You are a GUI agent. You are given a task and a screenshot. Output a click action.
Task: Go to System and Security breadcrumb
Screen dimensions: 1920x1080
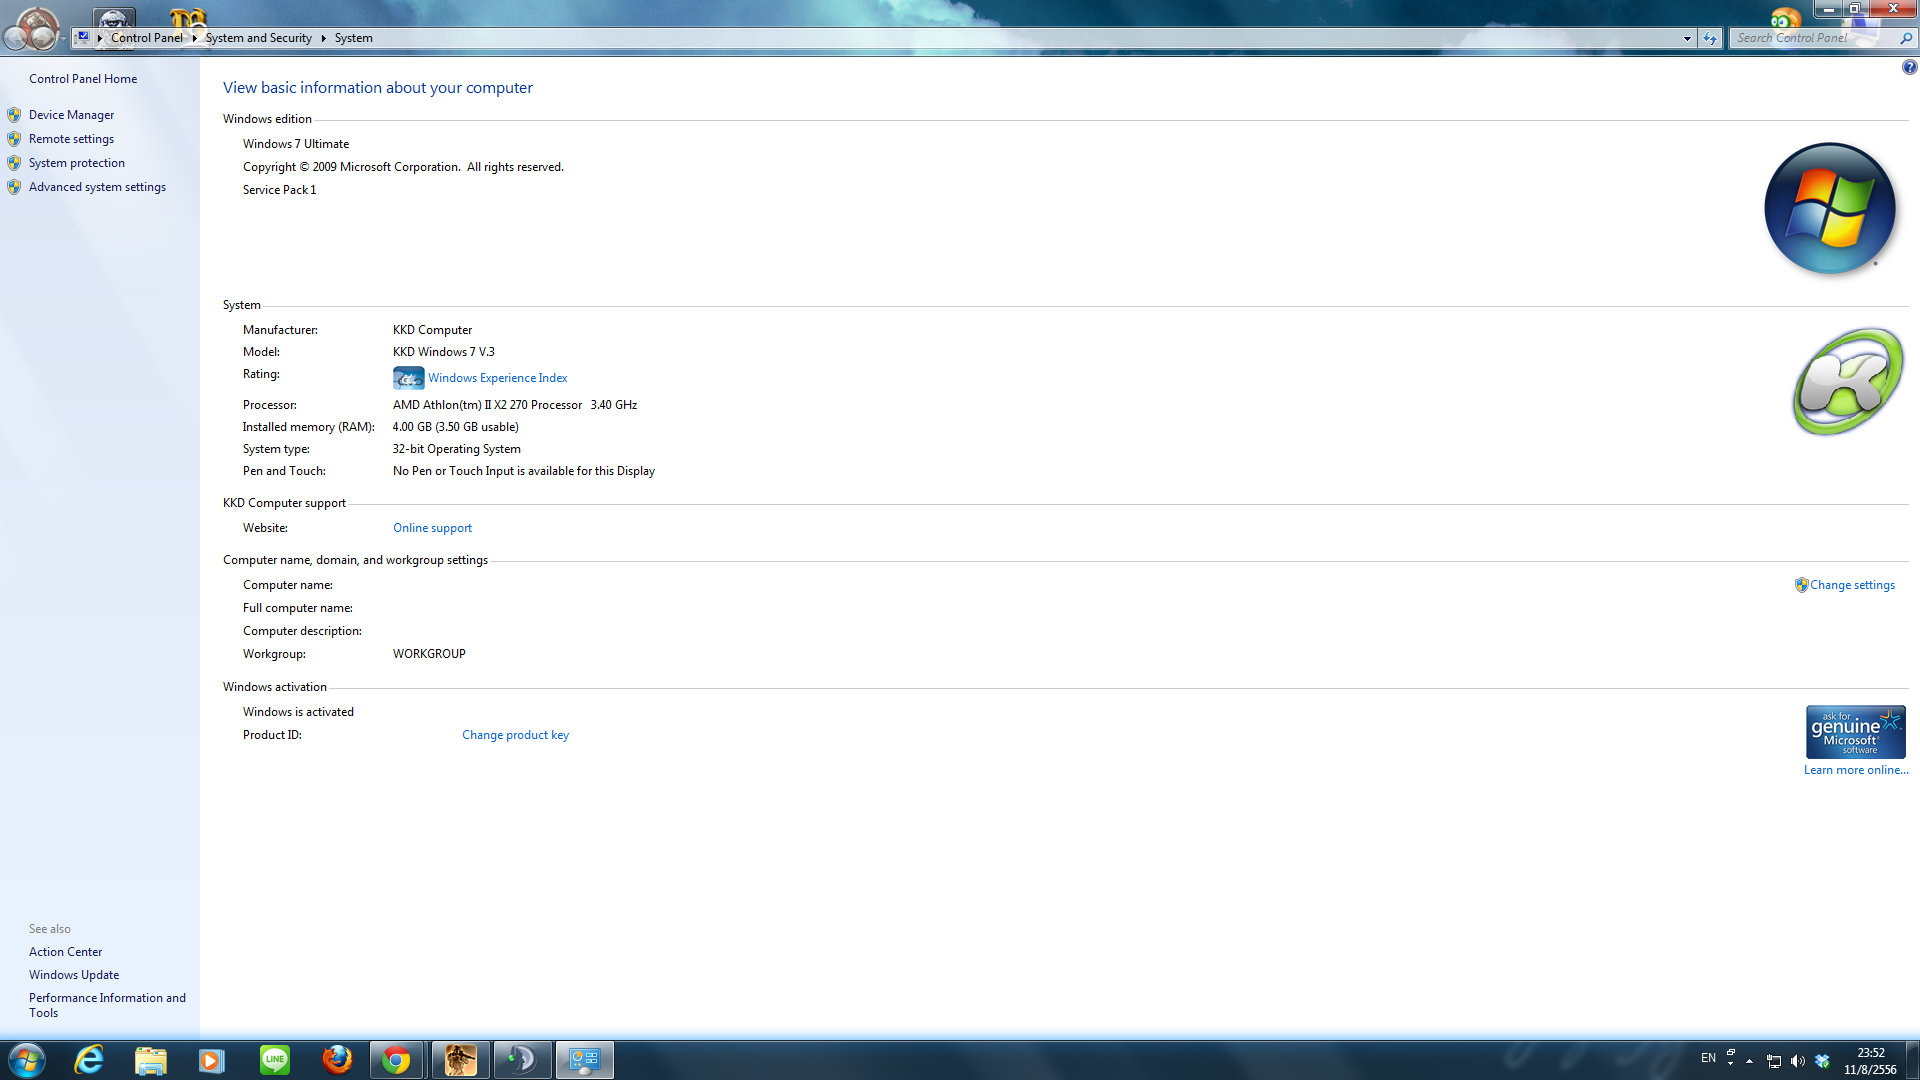click(259, 38)
